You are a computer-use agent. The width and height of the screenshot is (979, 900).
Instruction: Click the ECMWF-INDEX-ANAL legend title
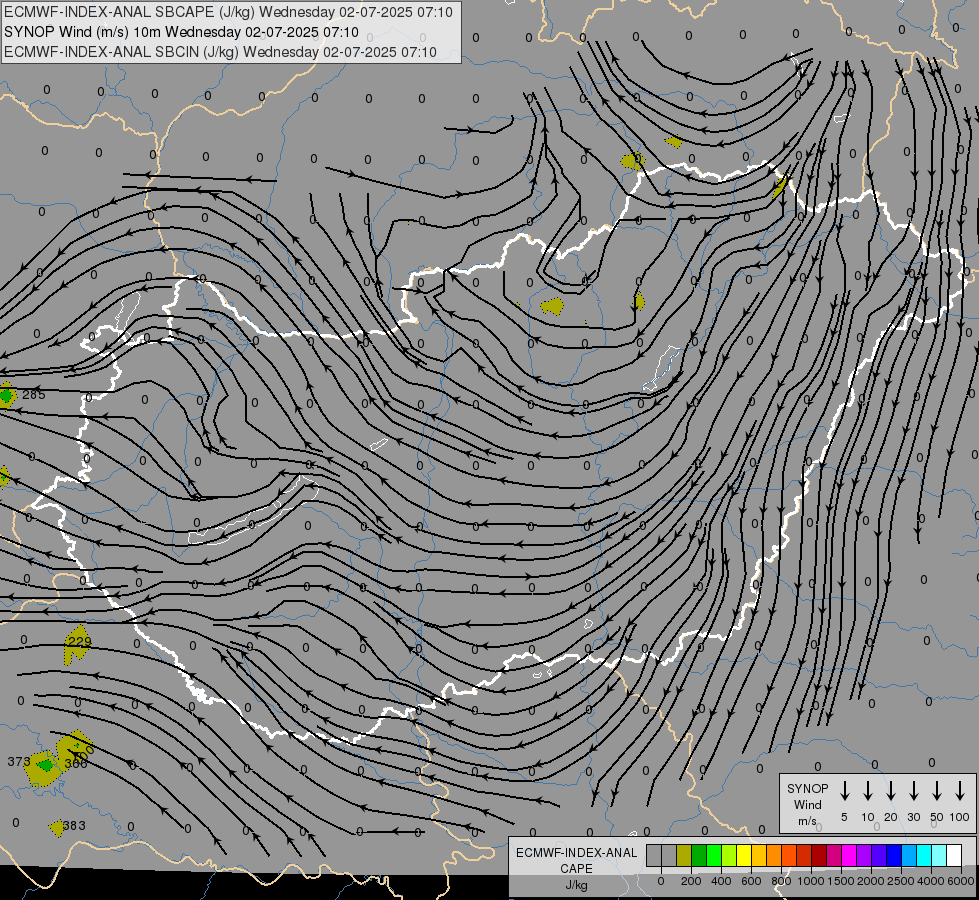point(576,853)
